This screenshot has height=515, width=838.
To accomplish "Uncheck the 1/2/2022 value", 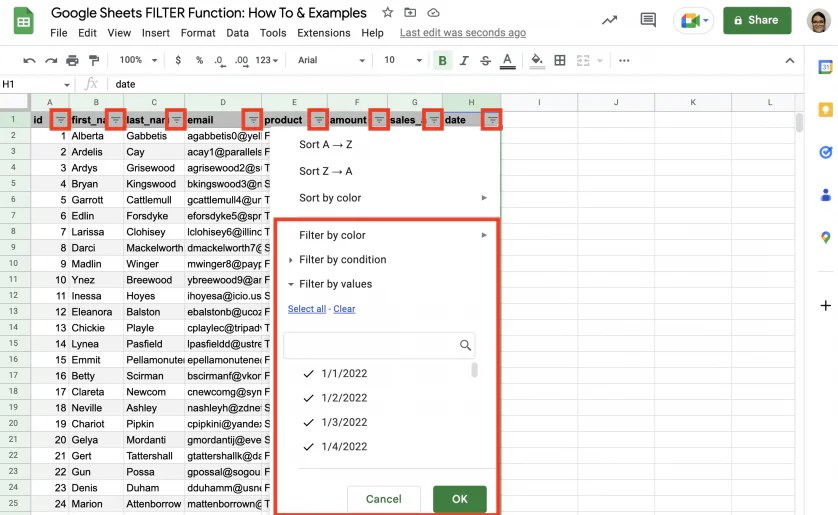I will (x=308, y=398).
